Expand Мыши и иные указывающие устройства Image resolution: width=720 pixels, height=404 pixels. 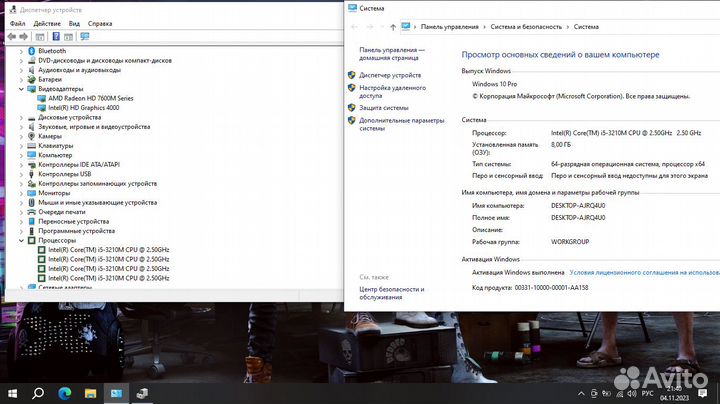(21, 202)
